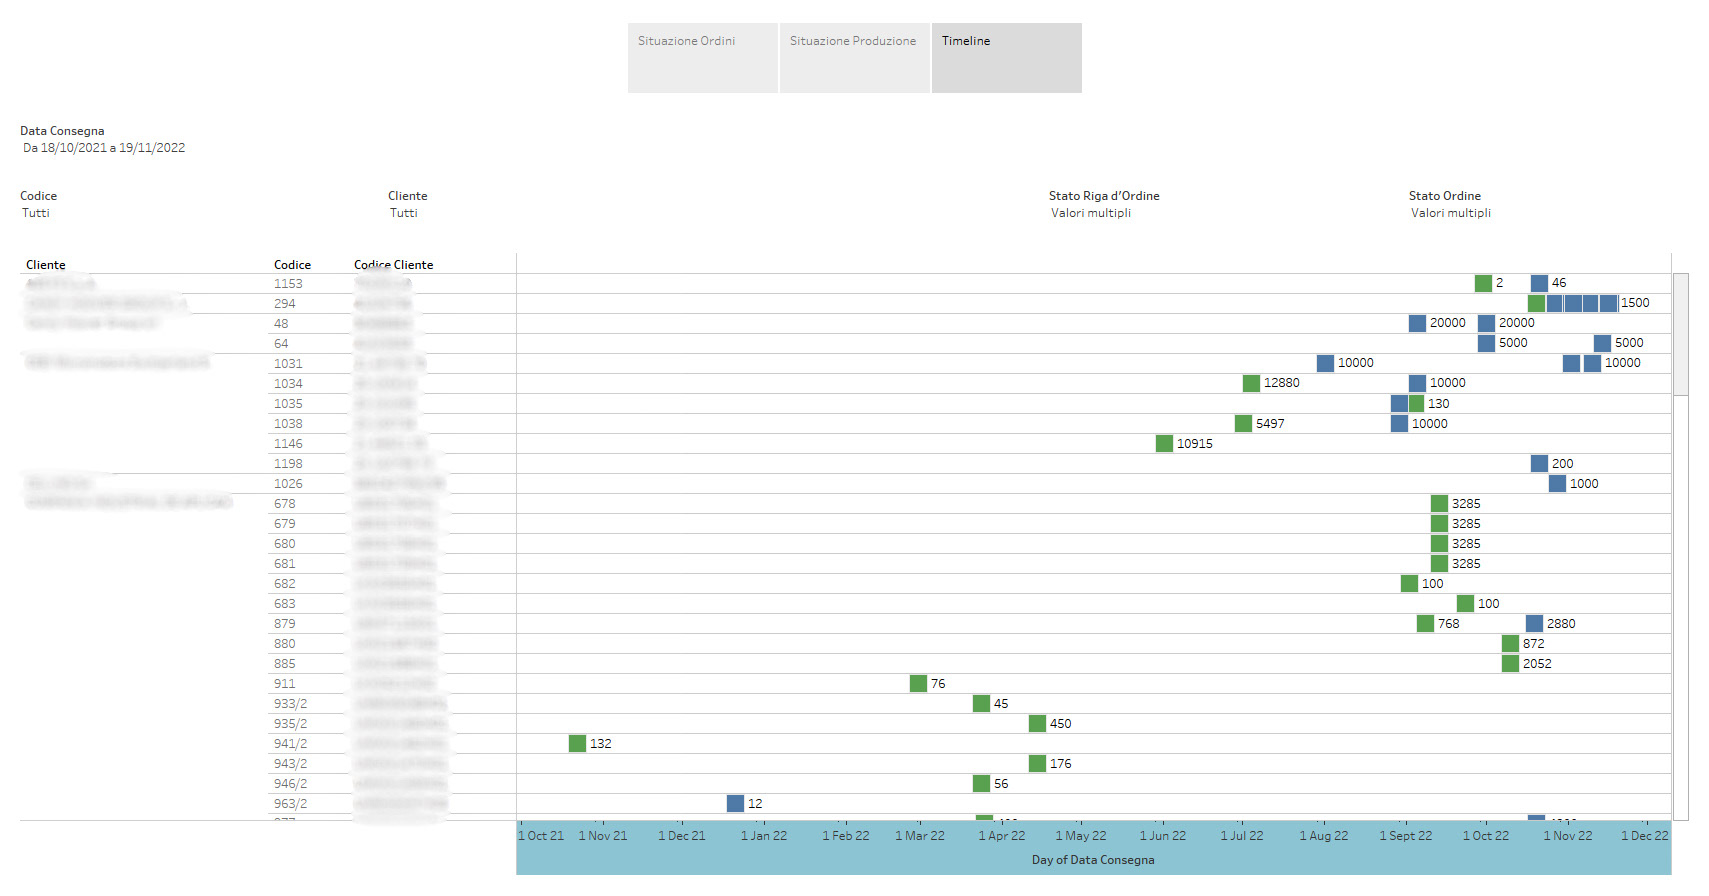Select the green marker labeled 132
Image resolution: width=1709 pixels, height=896 pixels.
577,743
